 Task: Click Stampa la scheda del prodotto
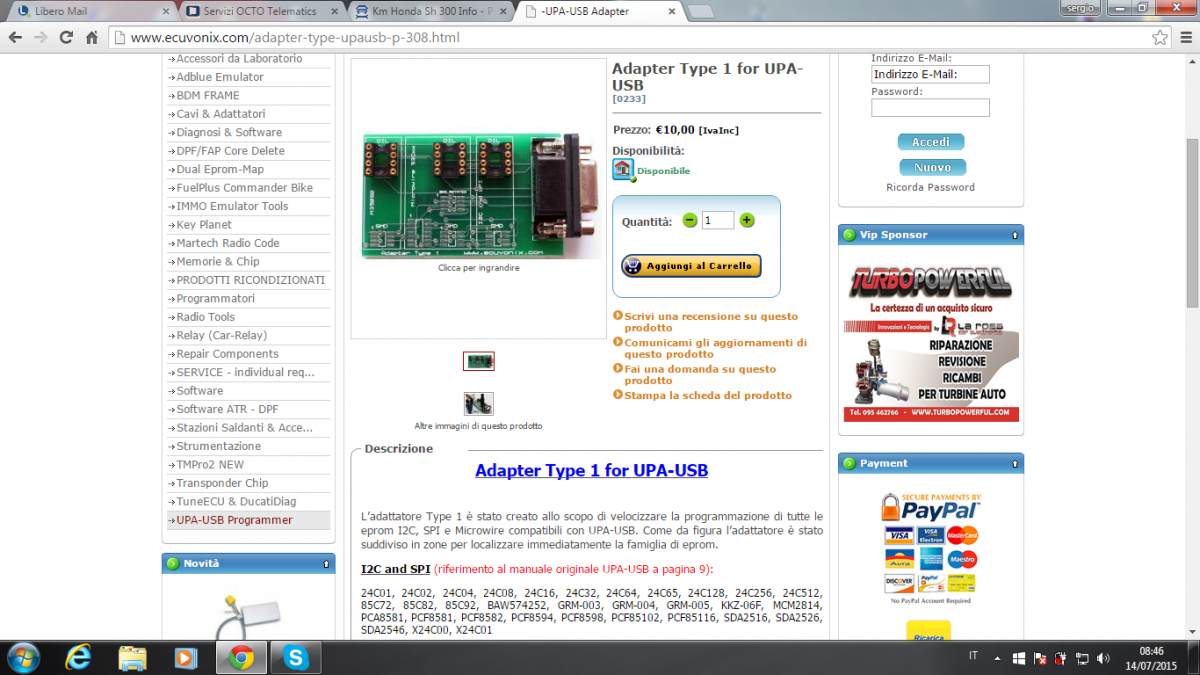coord(708,395)
